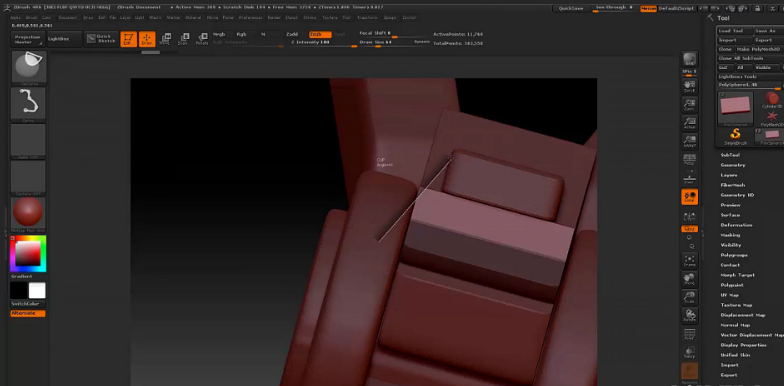Open the stroke type (curve) selector
784x386 pixels.
[x=28, y=105]
